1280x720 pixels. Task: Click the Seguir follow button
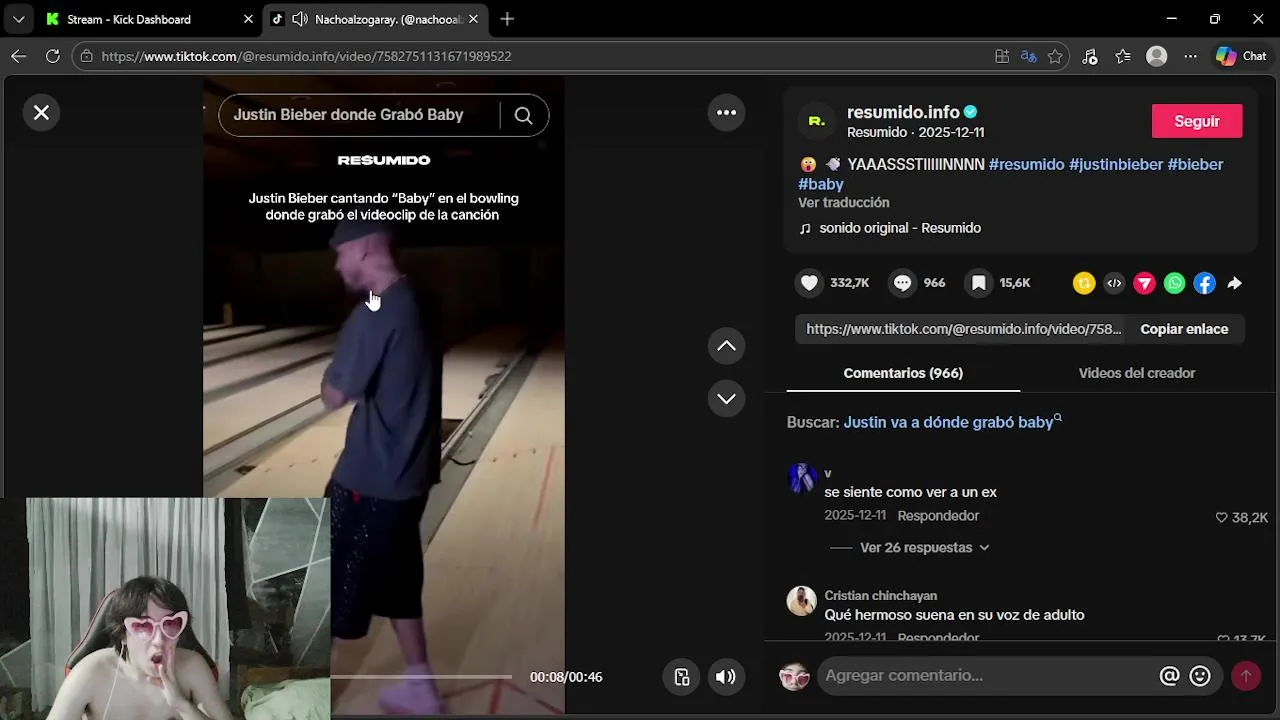click(x=1197, y=121)
